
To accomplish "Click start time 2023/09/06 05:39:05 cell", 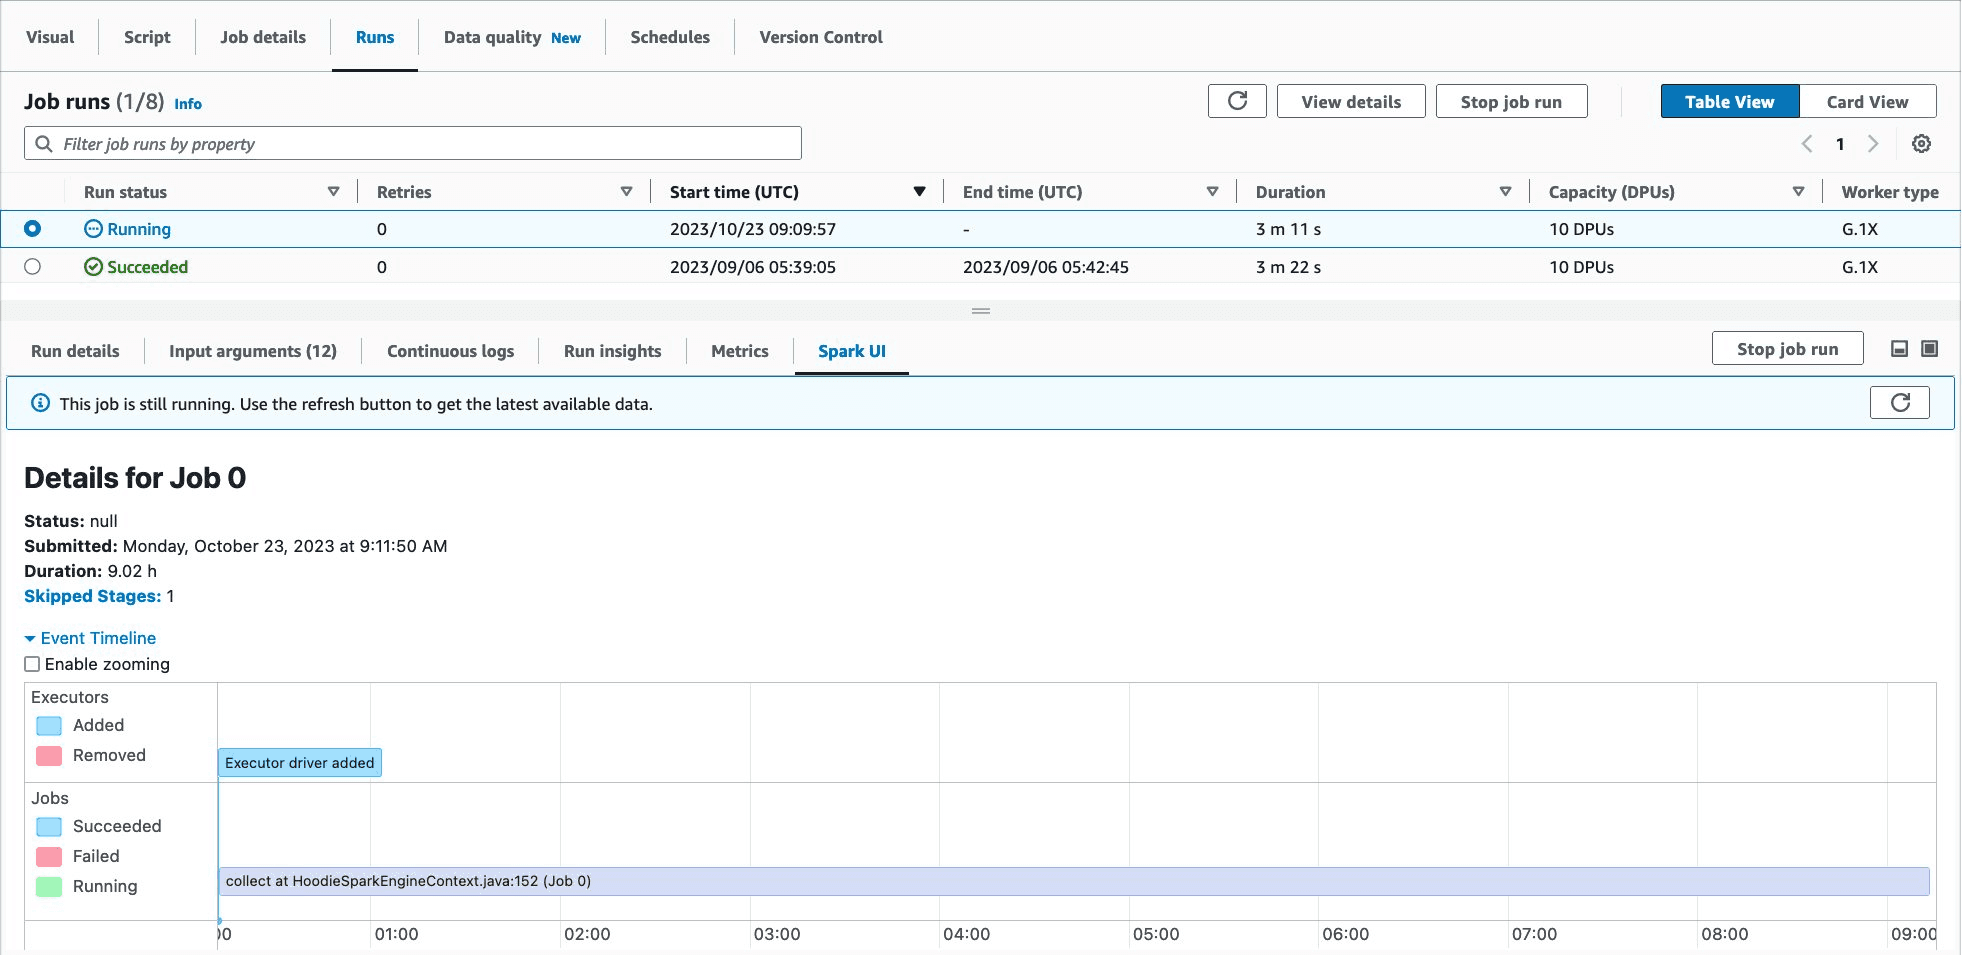I will (x=753, y=267).
